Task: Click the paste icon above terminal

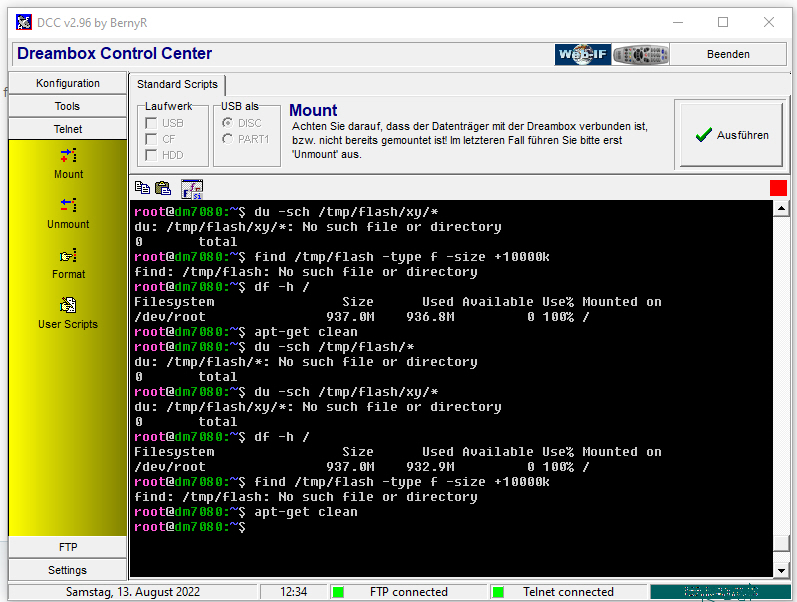Action: click(x=162, y=188)
